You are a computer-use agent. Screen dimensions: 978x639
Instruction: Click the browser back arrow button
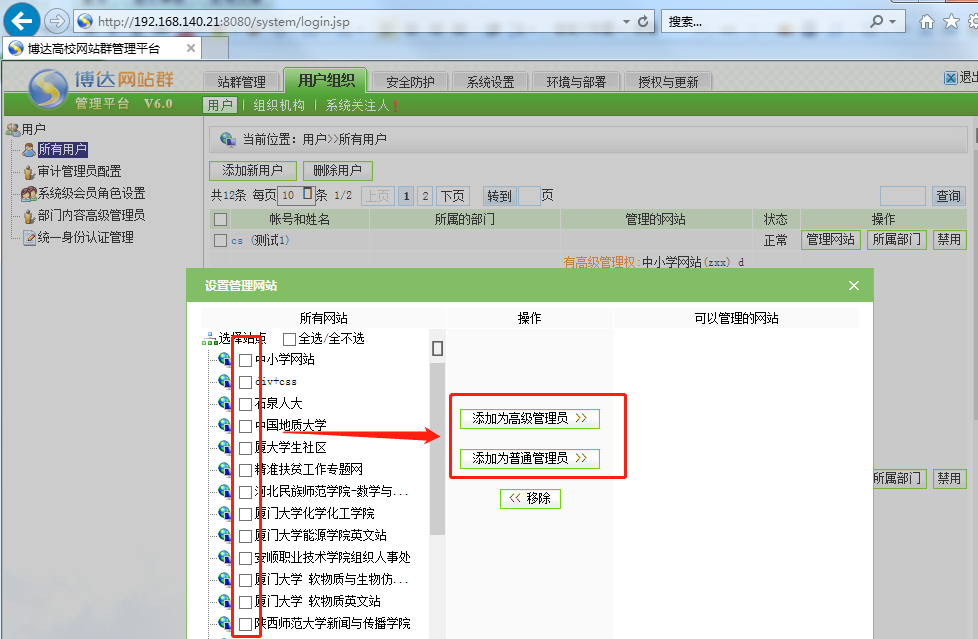[x=22, y=20]
